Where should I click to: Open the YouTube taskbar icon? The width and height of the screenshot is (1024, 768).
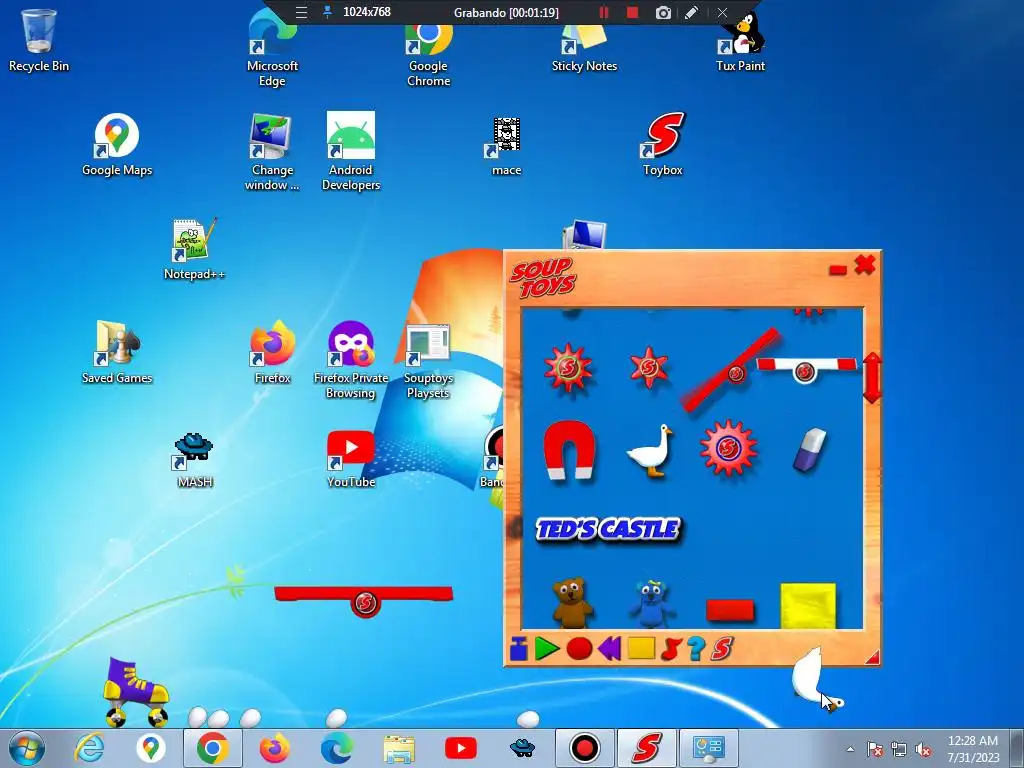pyautogui.click(x=460, y=748)
